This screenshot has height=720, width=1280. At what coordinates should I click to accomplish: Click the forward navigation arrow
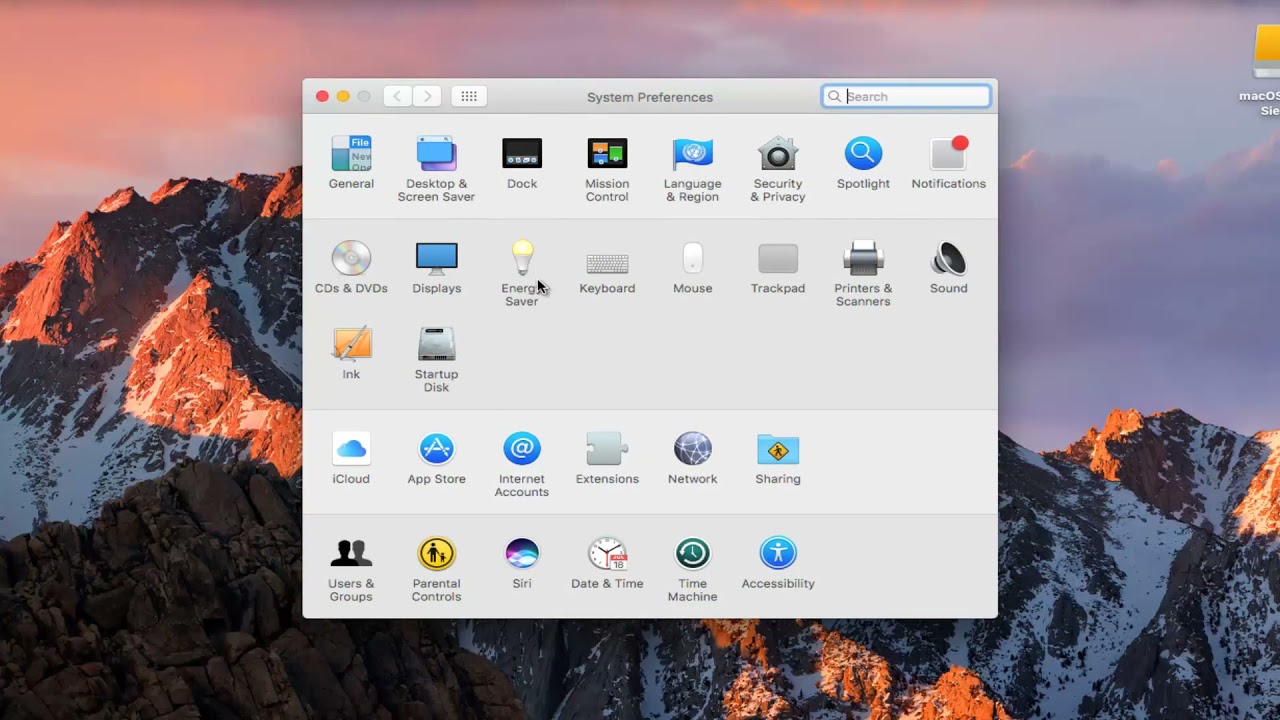coord(427,96)
